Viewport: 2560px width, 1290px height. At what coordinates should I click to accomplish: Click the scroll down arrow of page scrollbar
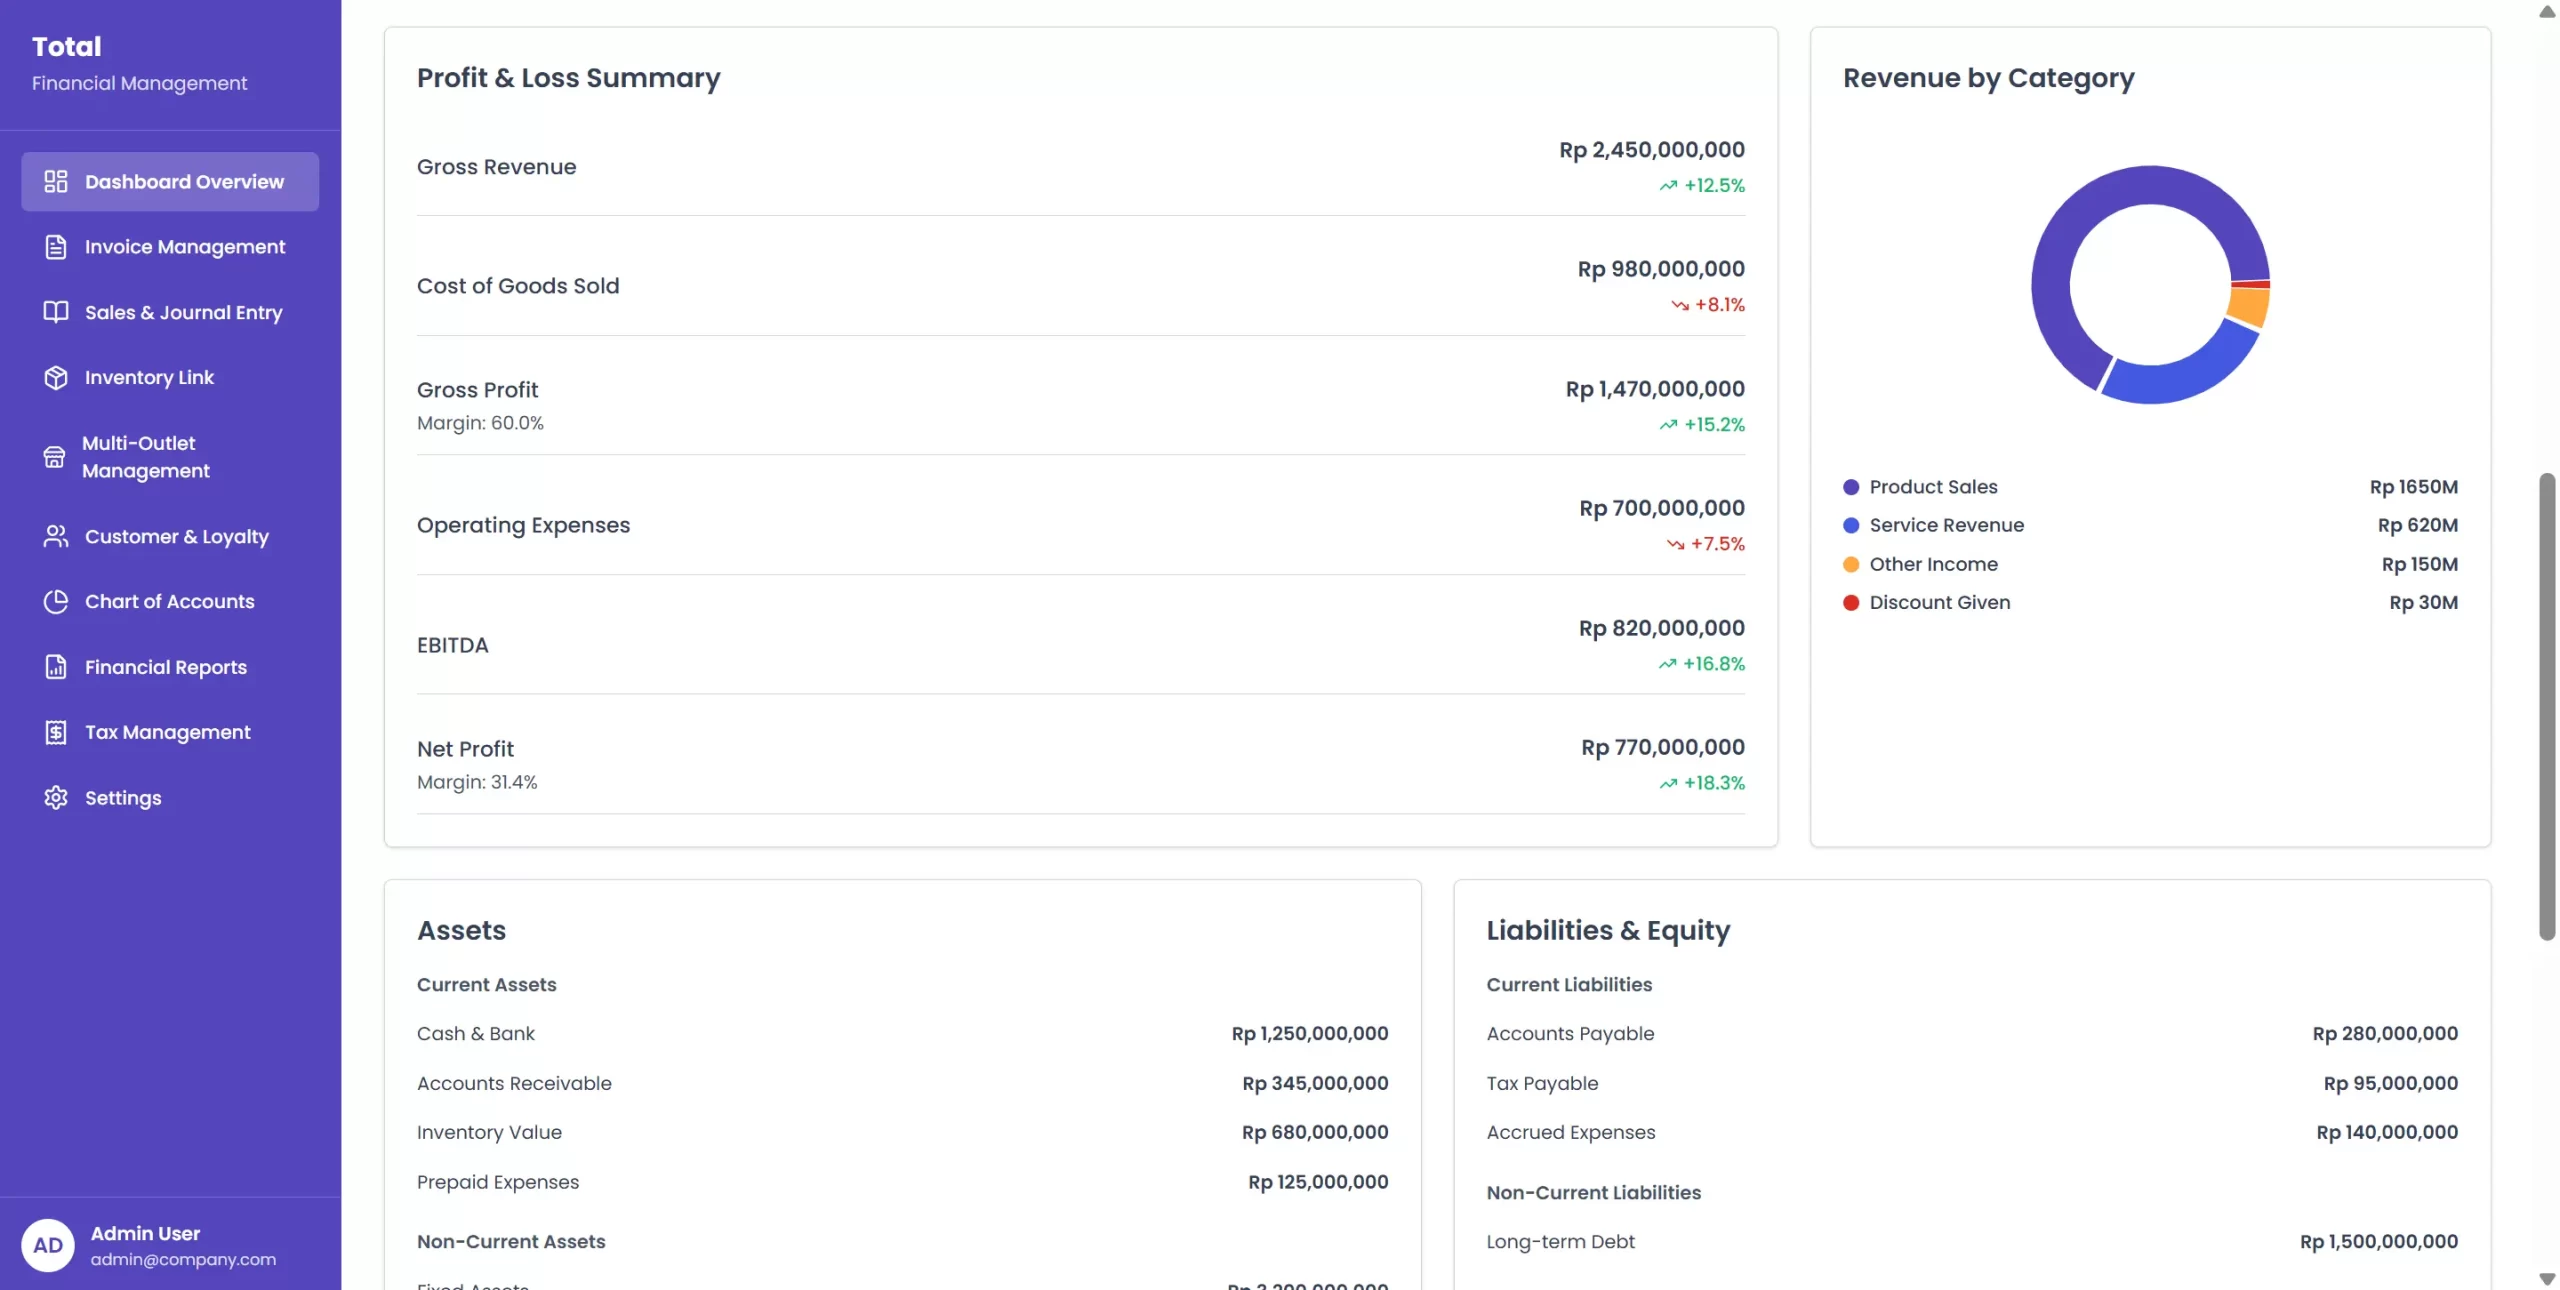point(2547,1279)
